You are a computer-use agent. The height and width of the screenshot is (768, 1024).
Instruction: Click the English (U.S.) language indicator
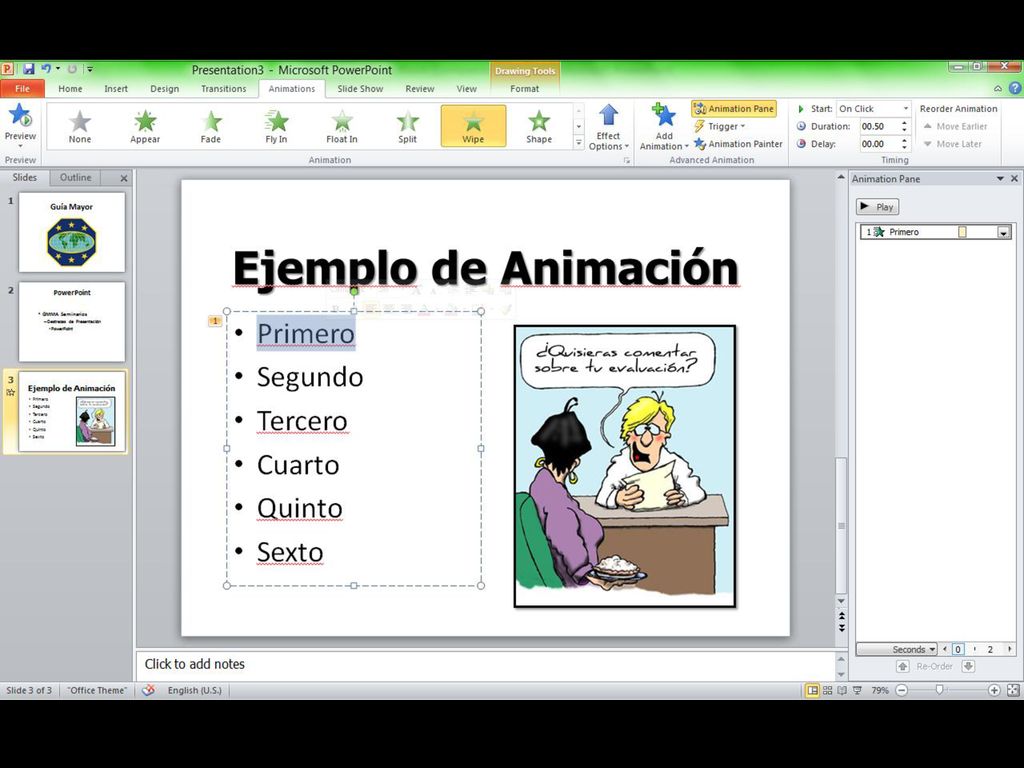(195, 690)
